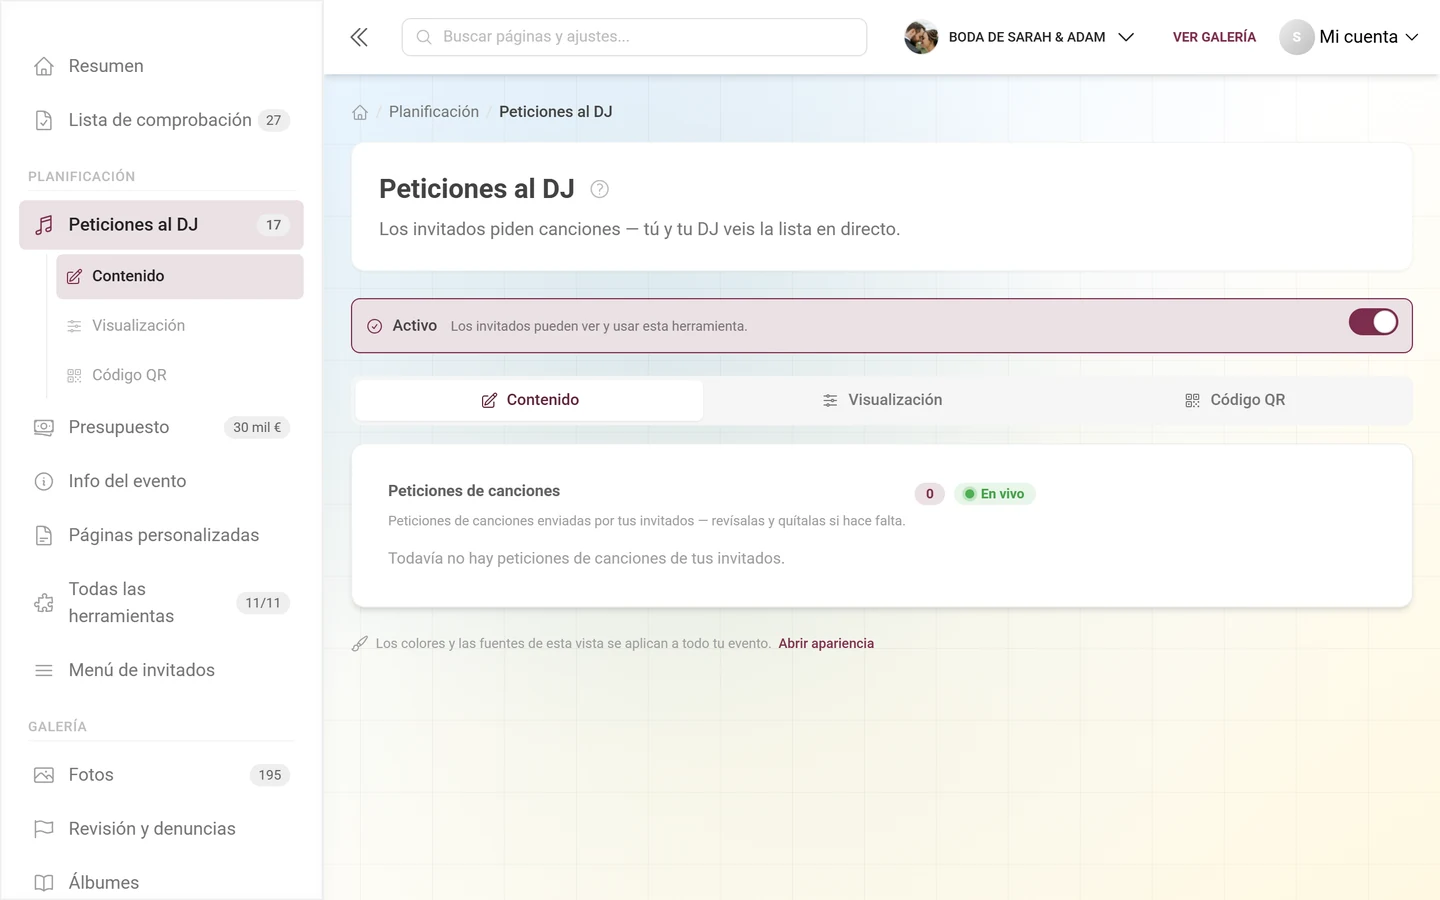Viewport: 1440px width, 900px height.
Task: Click the Fotos image icon
Action: pyautogui.click(x=44, y=775)
